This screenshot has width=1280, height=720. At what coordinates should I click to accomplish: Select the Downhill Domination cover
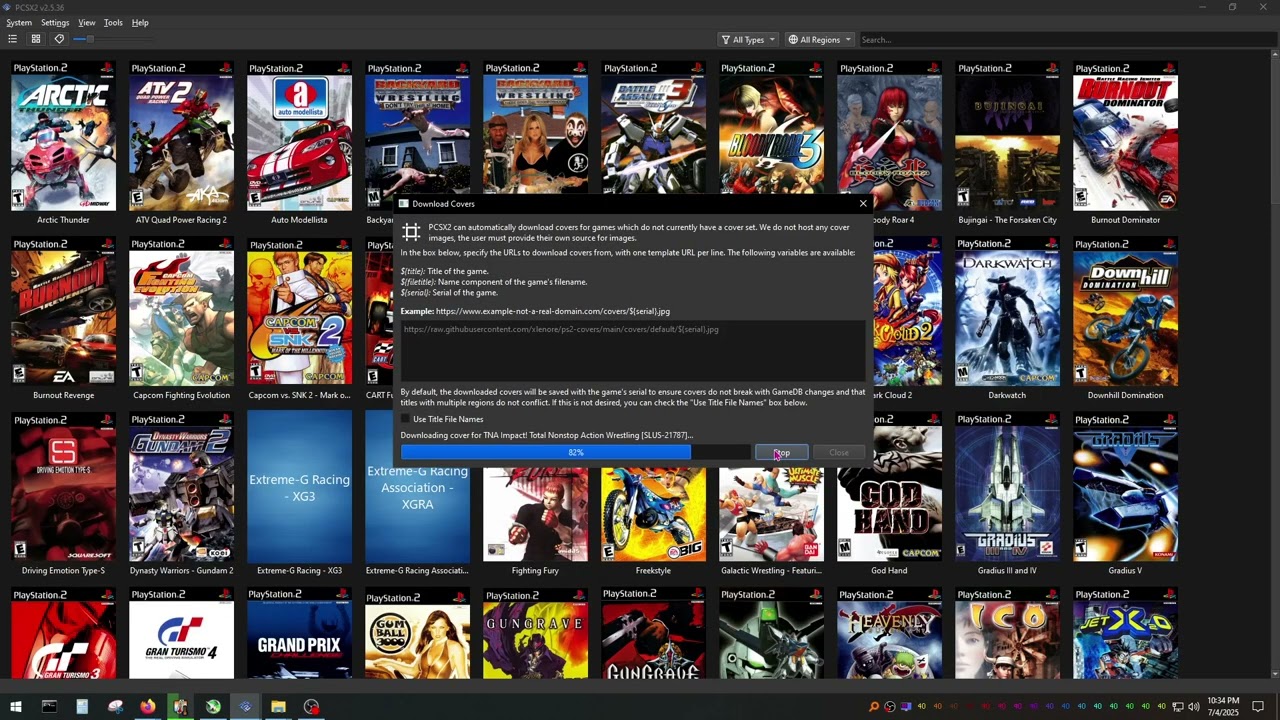pos(1125,311)
